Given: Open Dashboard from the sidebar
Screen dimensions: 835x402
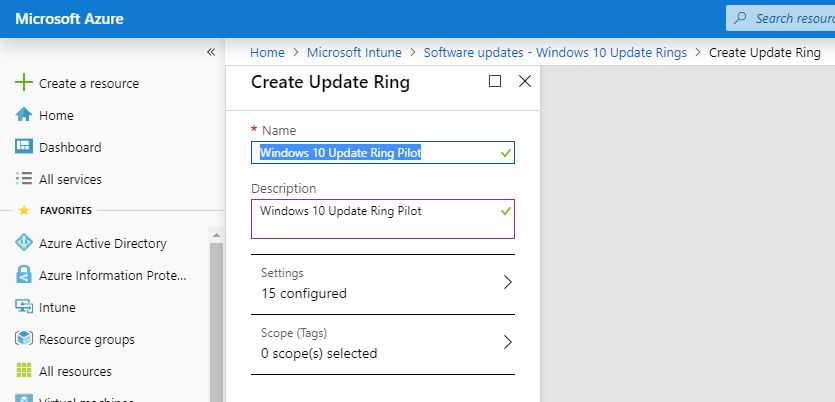Looking at the screenshot, I should (x=70, y=147).
